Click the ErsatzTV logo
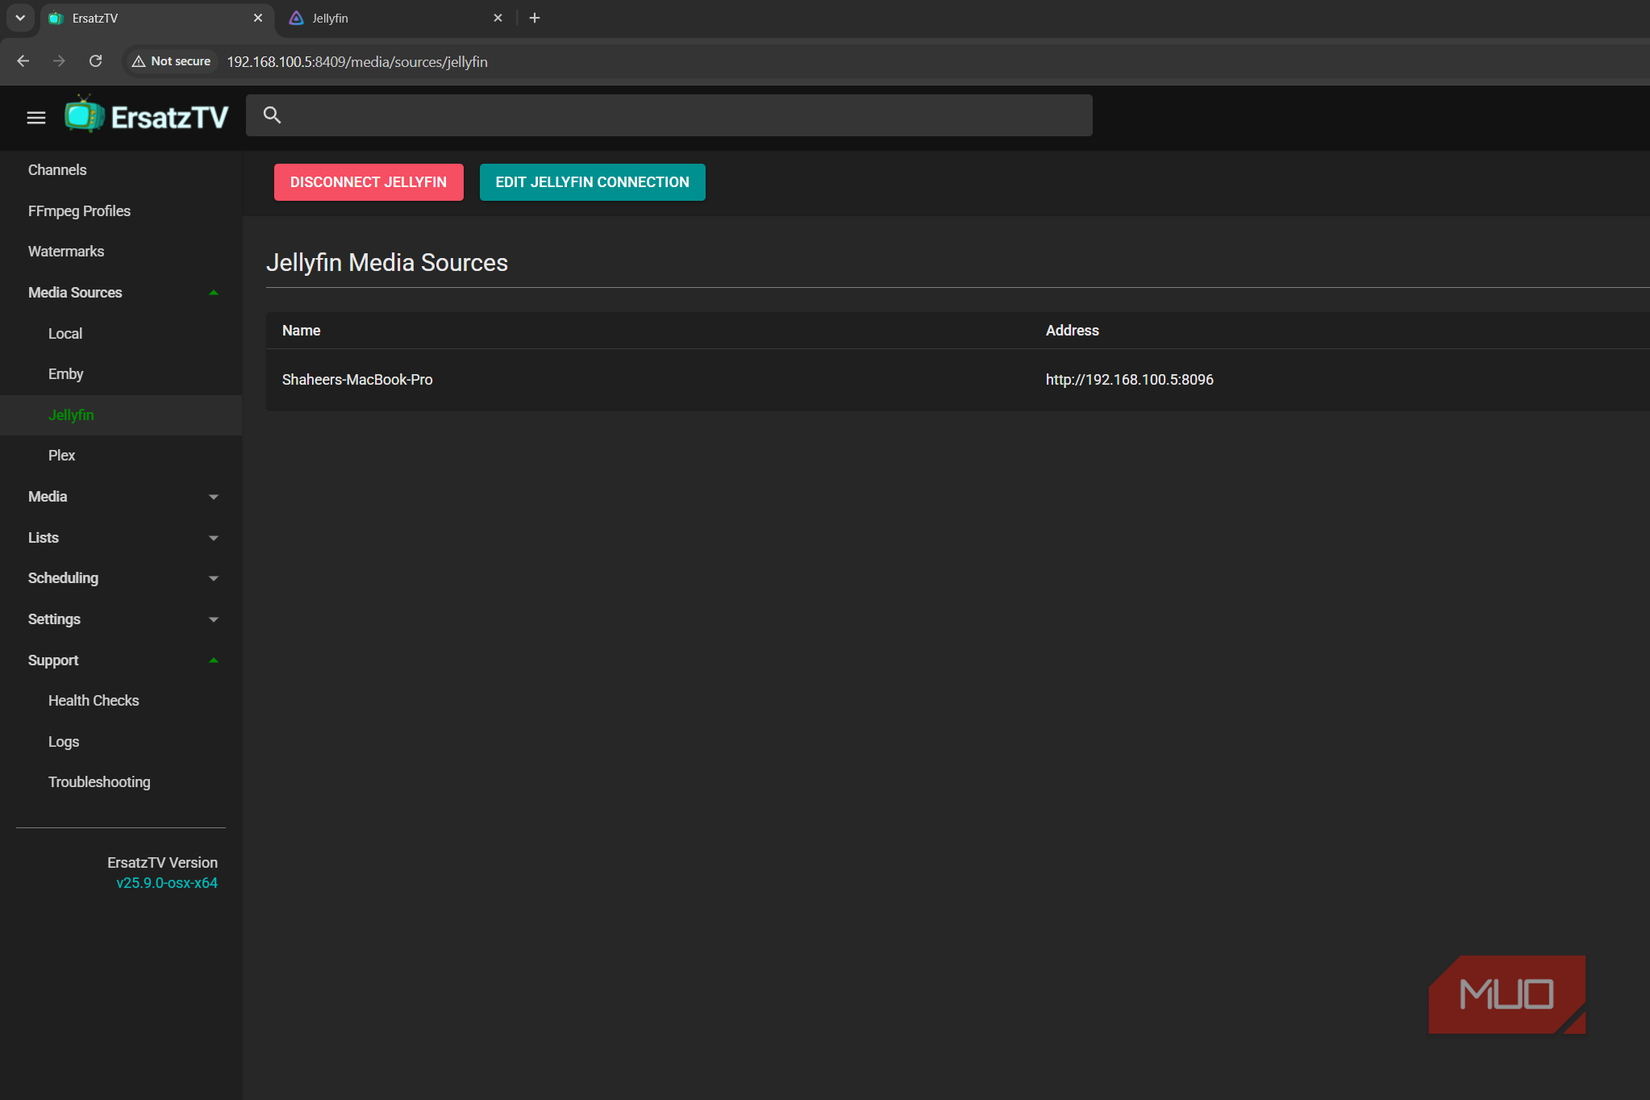The width and height of the screenshot is (1650, 1100). (147, 116)
